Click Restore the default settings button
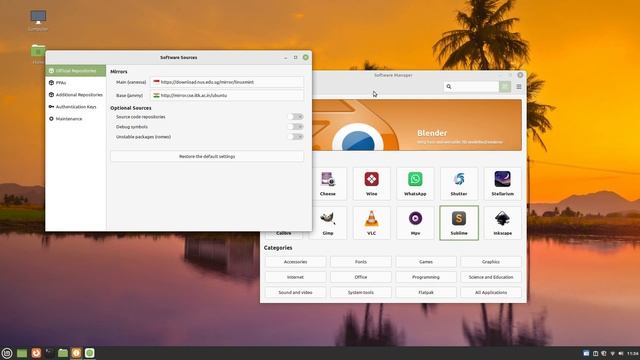The width and height of the screenshot is (640, 360). coord(207,156)
